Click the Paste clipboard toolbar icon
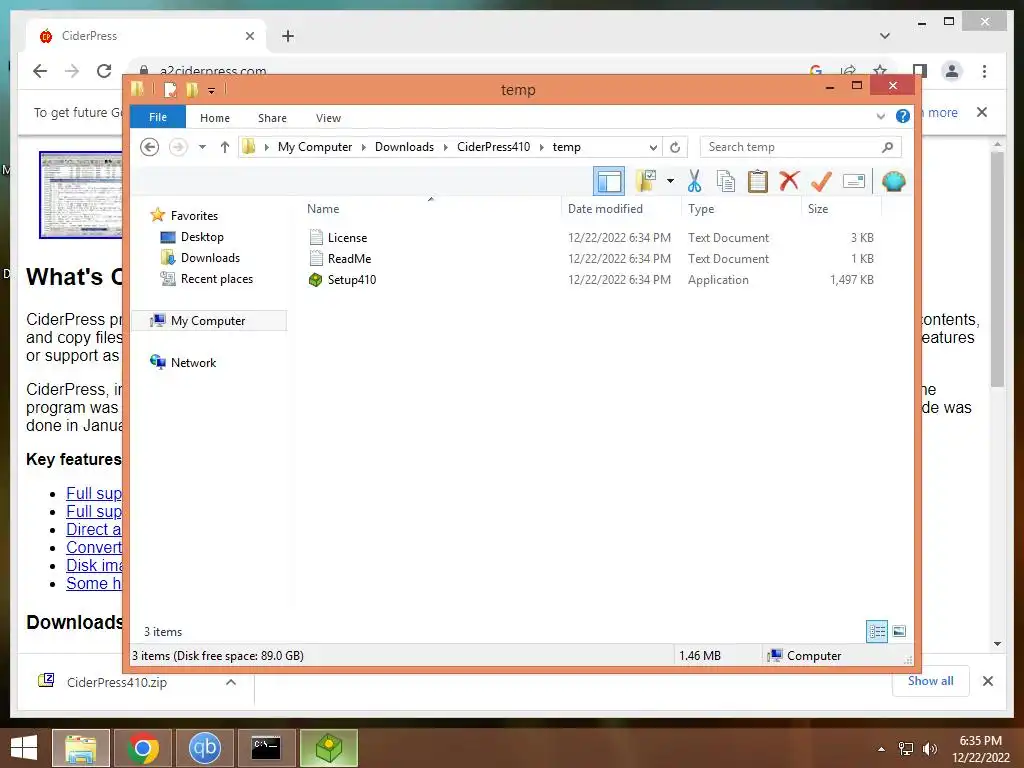Viewport: 1024px width, 768px height. [758, 181]
